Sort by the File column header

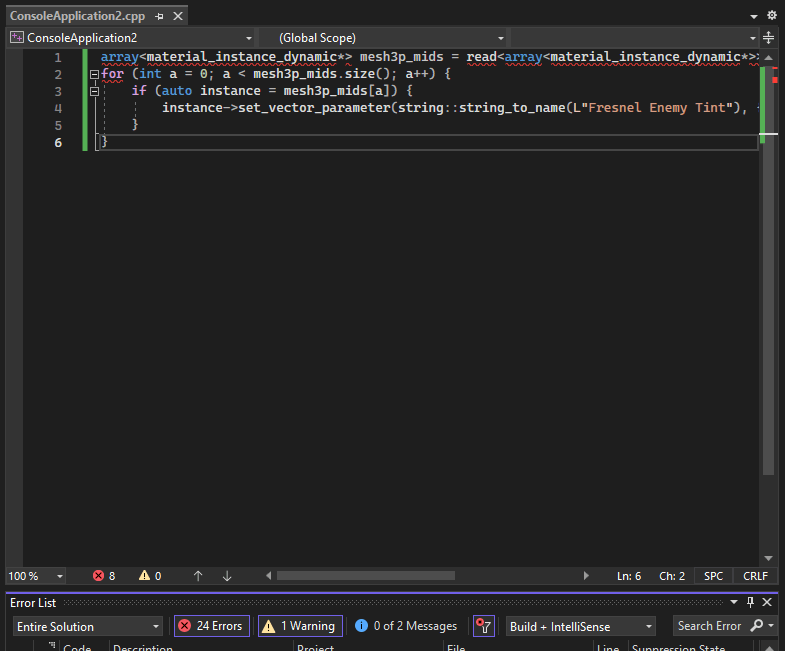click(456, 647)
